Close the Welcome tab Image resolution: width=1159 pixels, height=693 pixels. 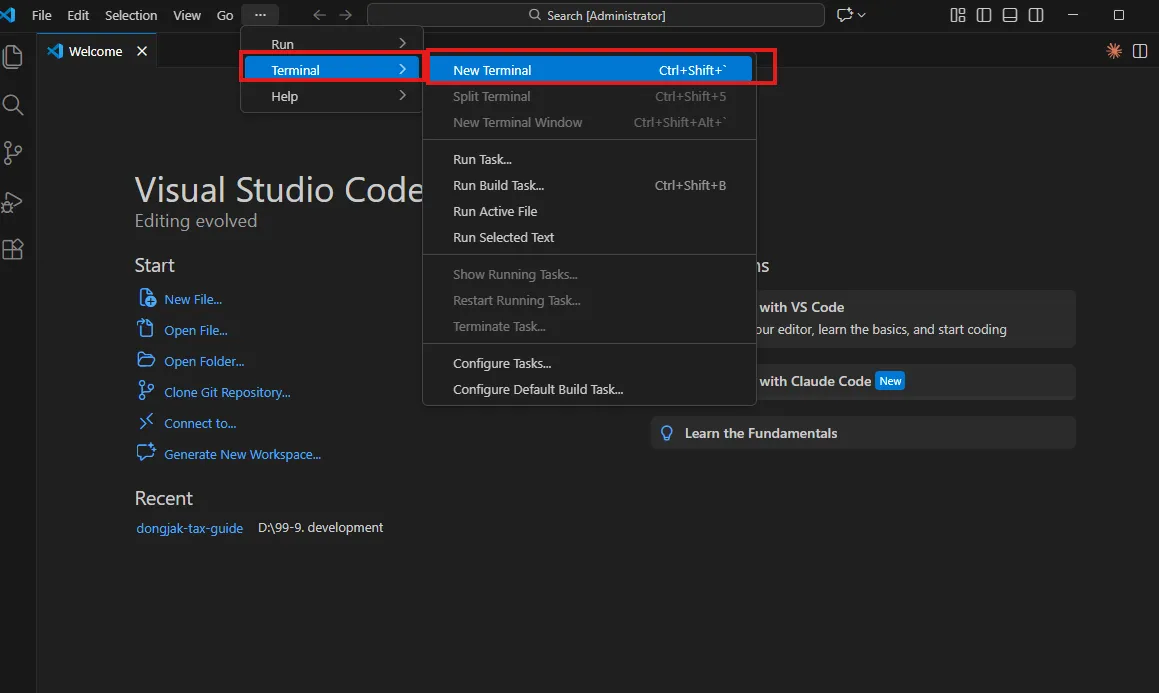142,51
